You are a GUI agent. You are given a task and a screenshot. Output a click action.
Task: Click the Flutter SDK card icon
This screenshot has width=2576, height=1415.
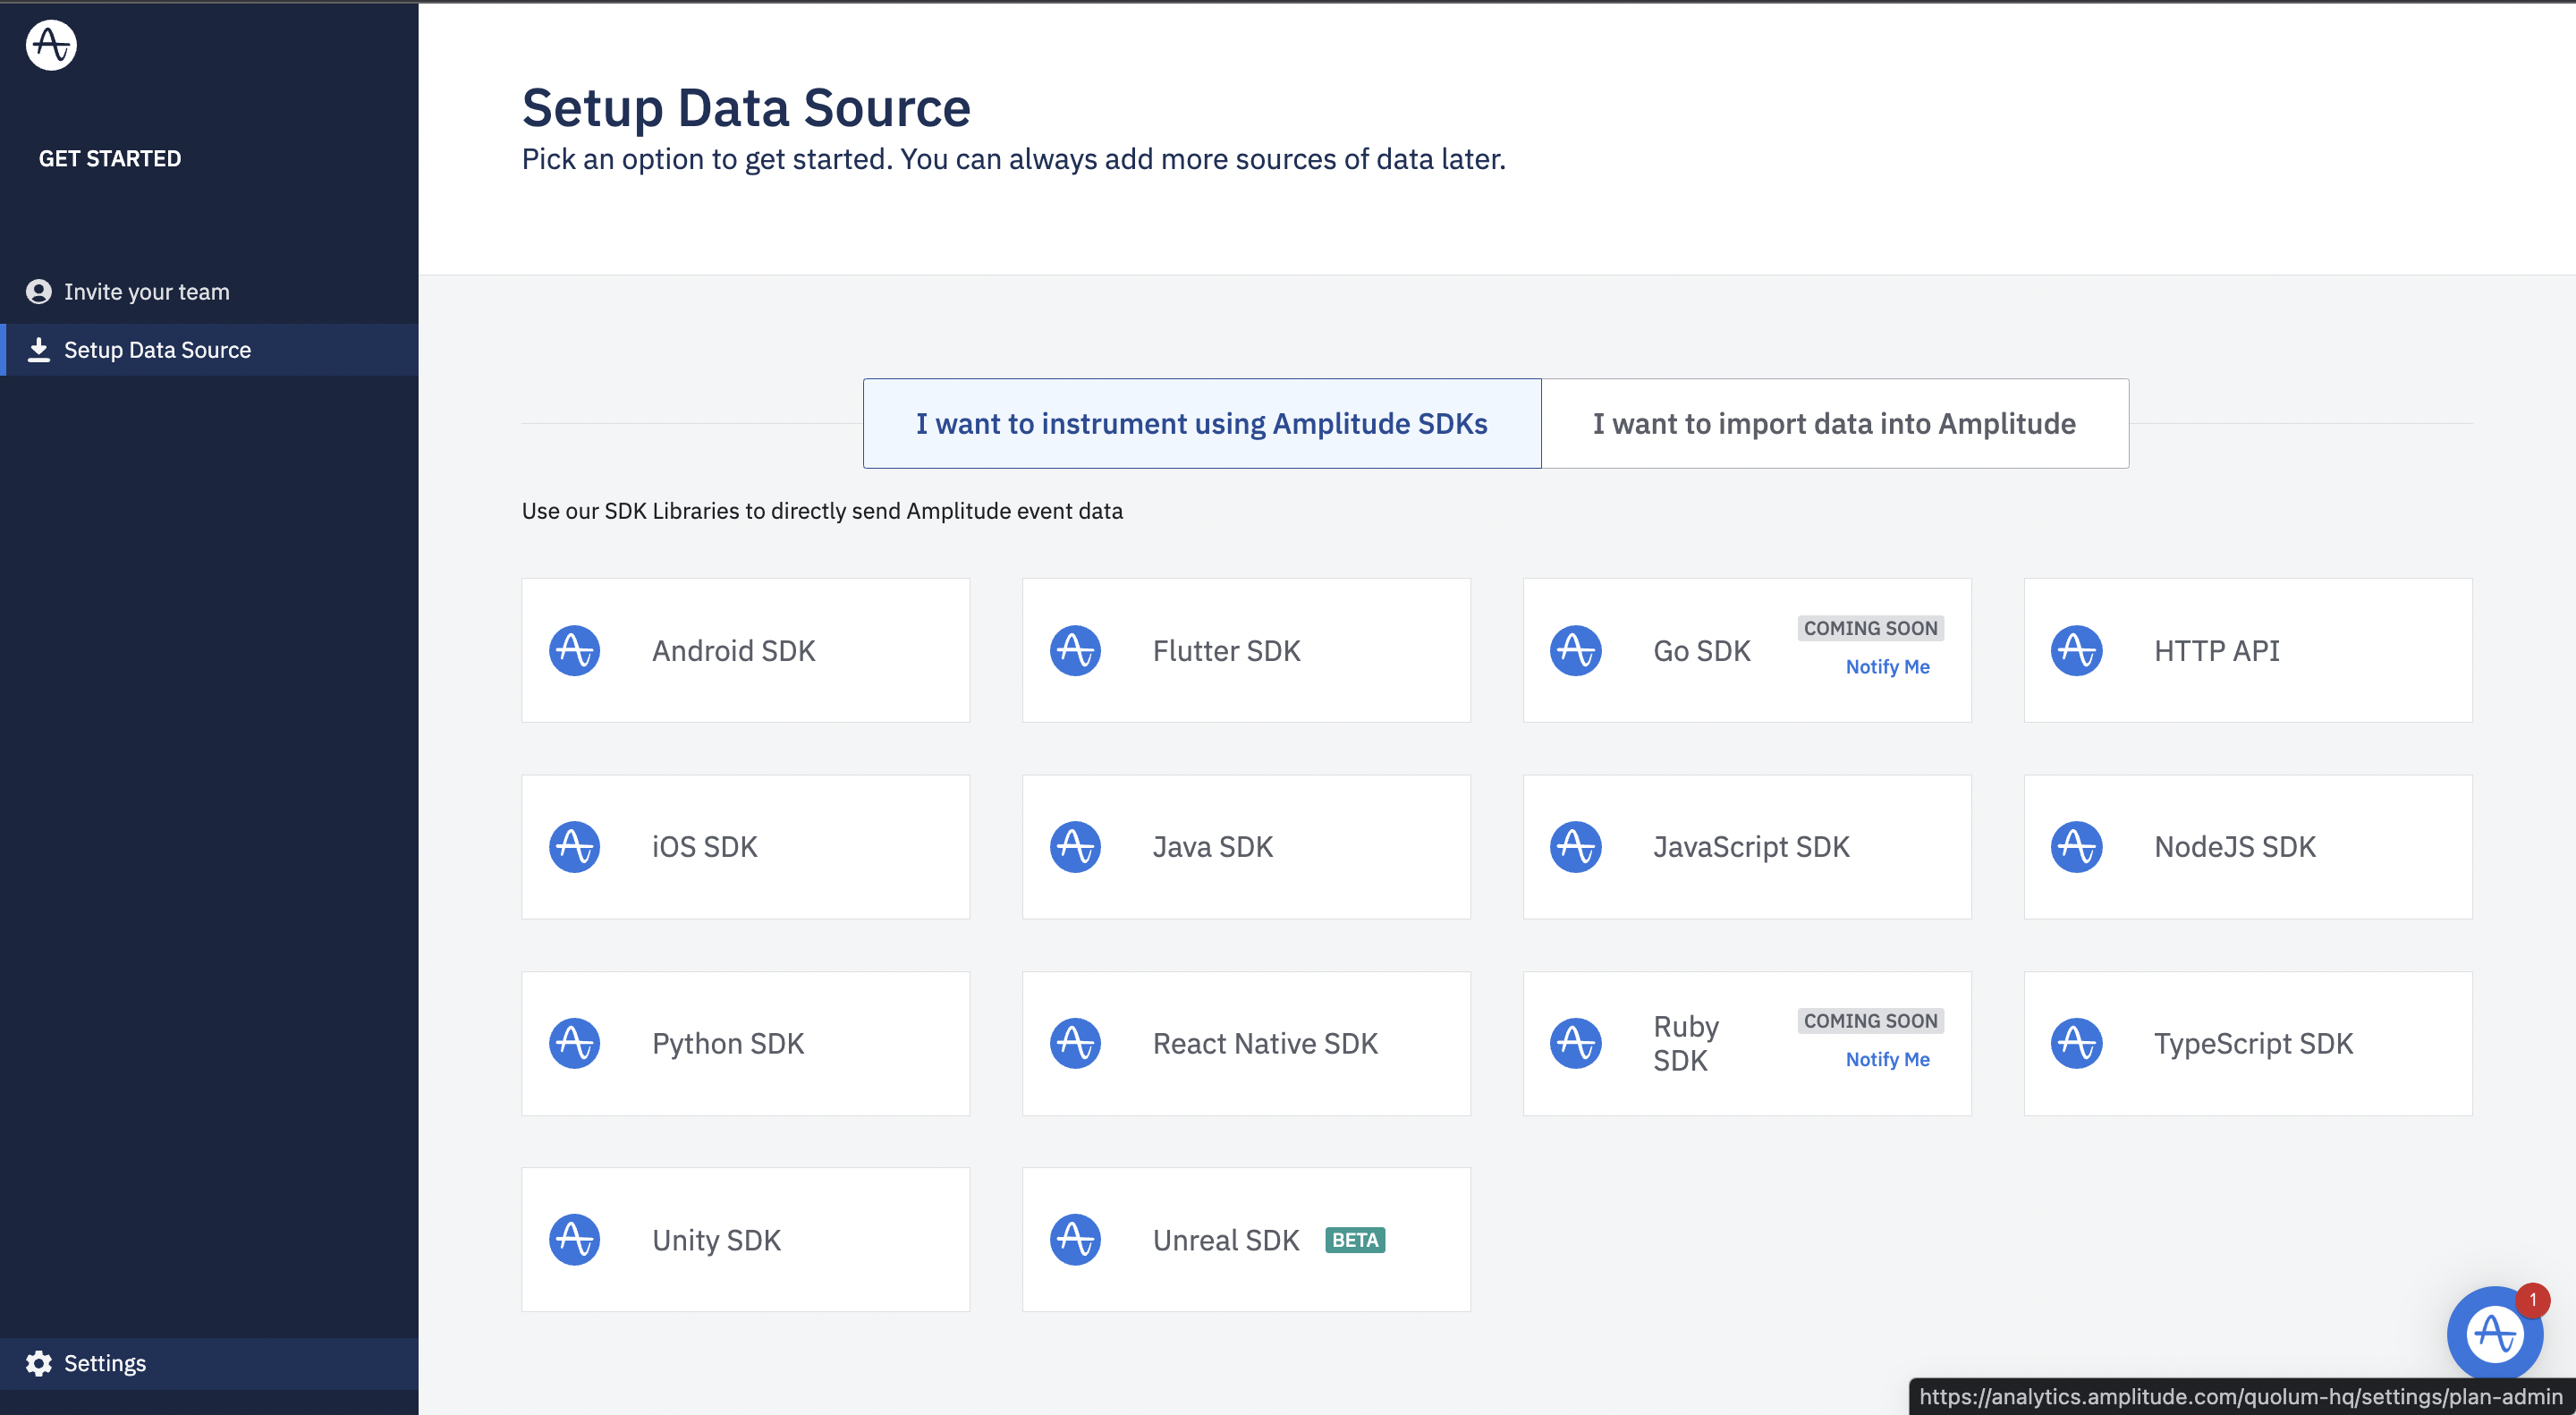pos(1075,651)
